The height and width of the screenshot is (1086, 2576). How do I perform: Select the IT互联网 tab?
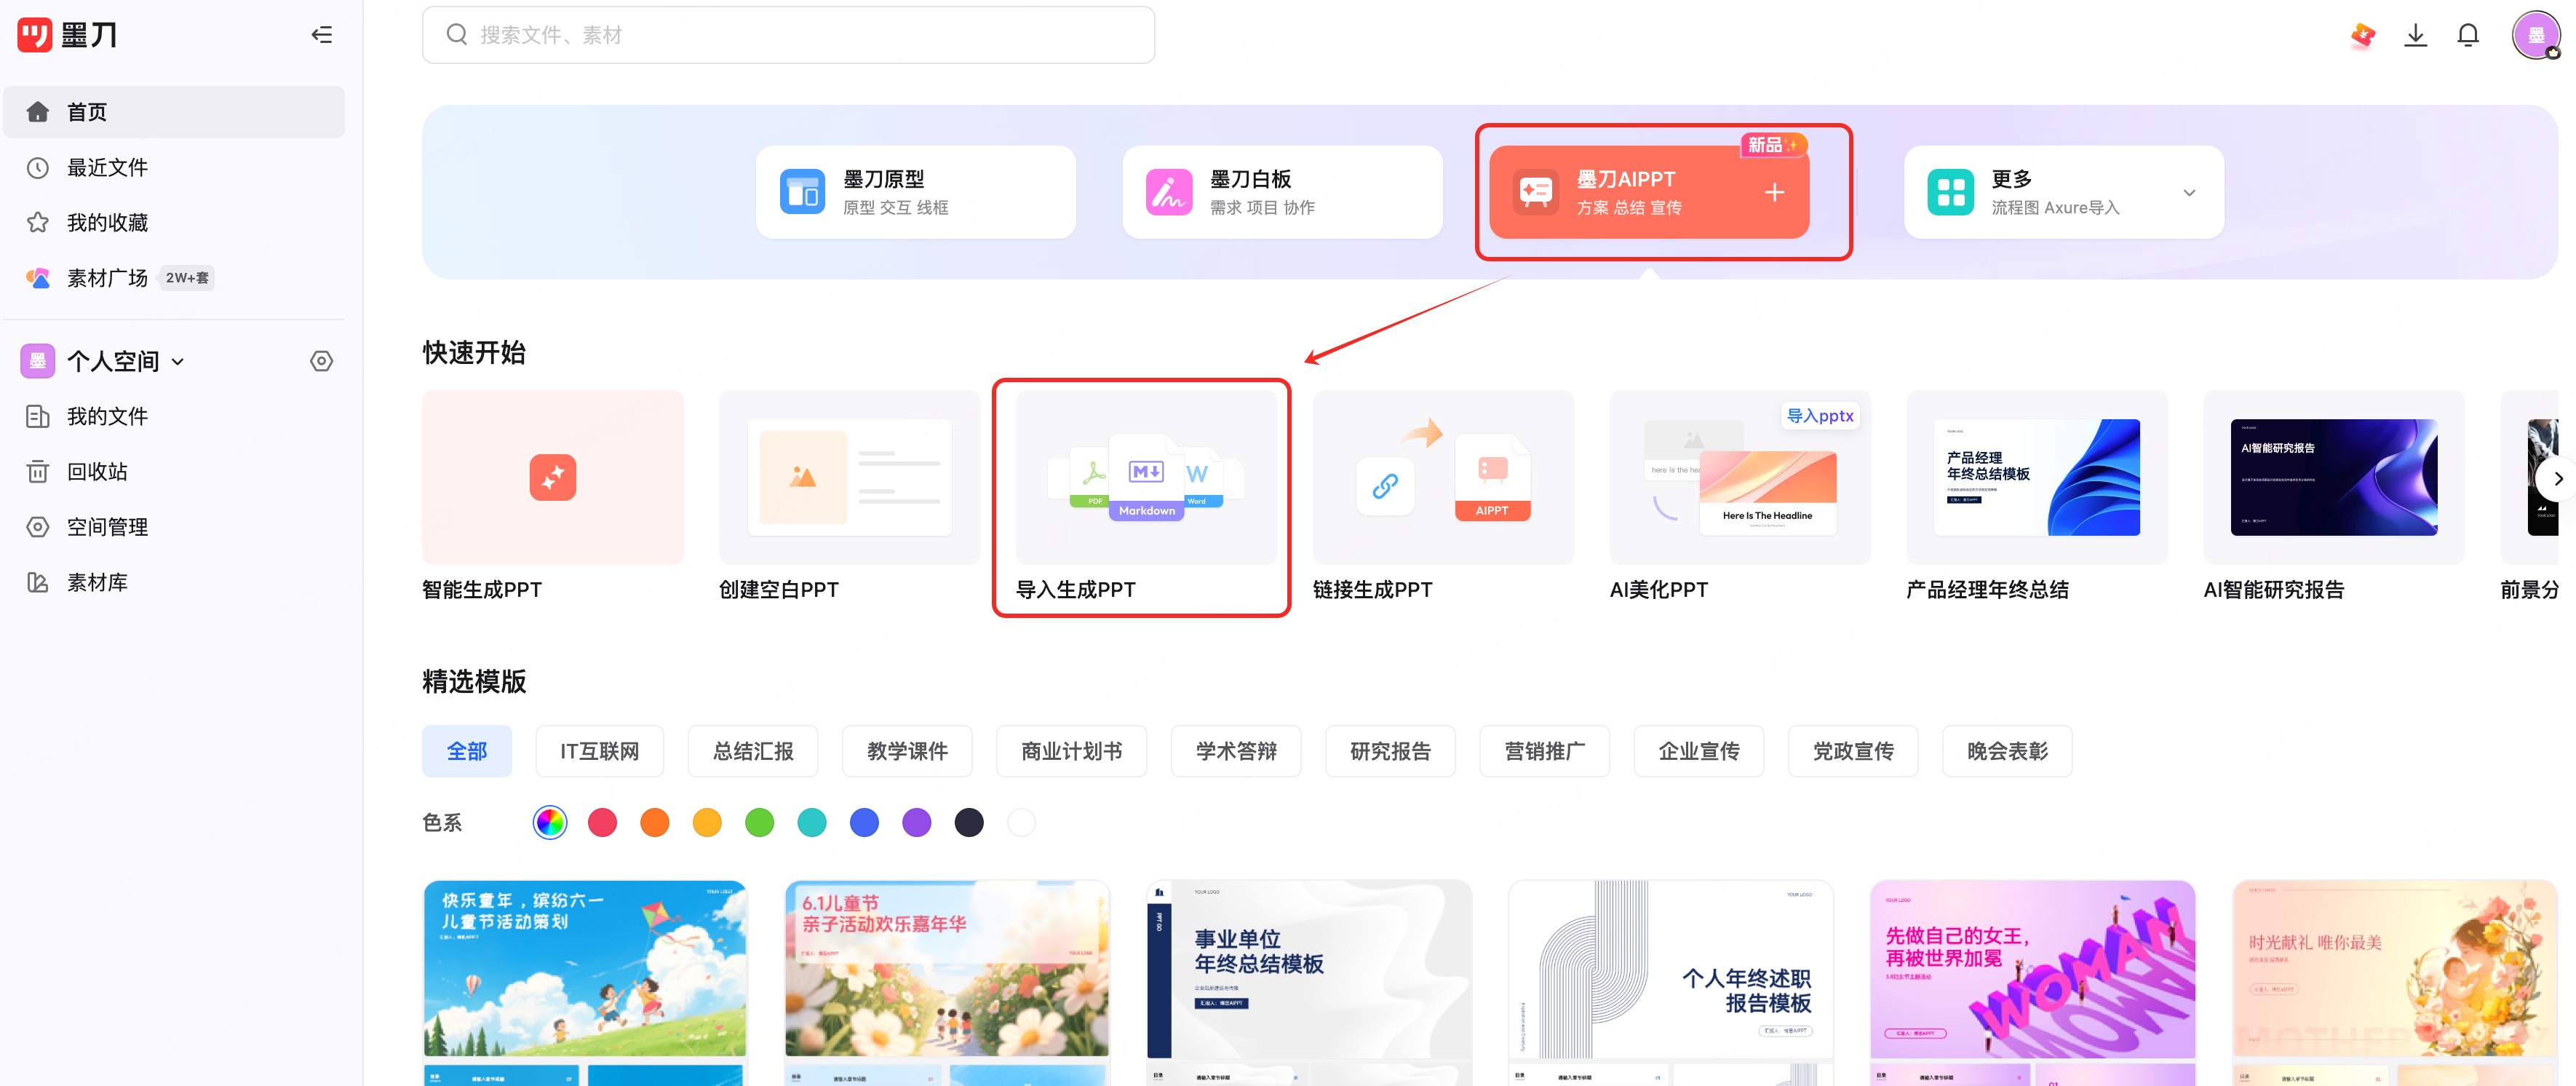click(x=599, y=751)
